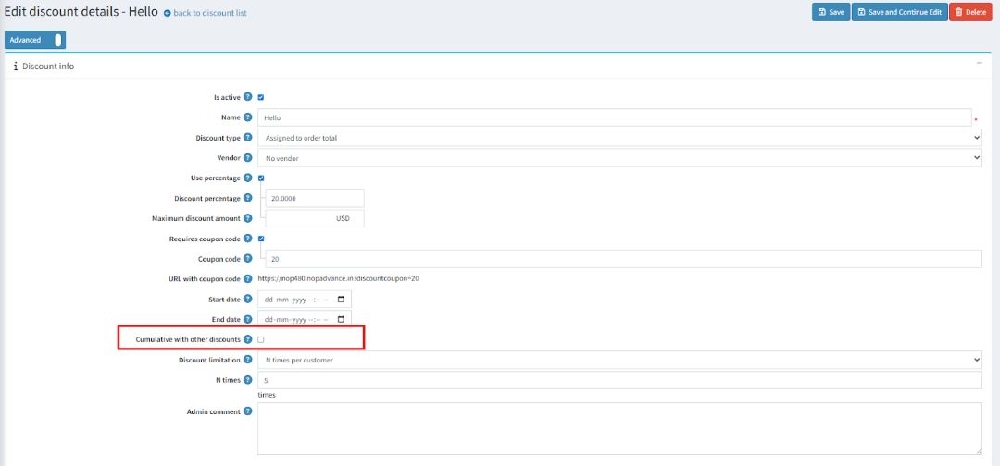Viewport: 1000px width, 466px height.
Task: Open the Vendor dropdown
Action: coord(619,158)
